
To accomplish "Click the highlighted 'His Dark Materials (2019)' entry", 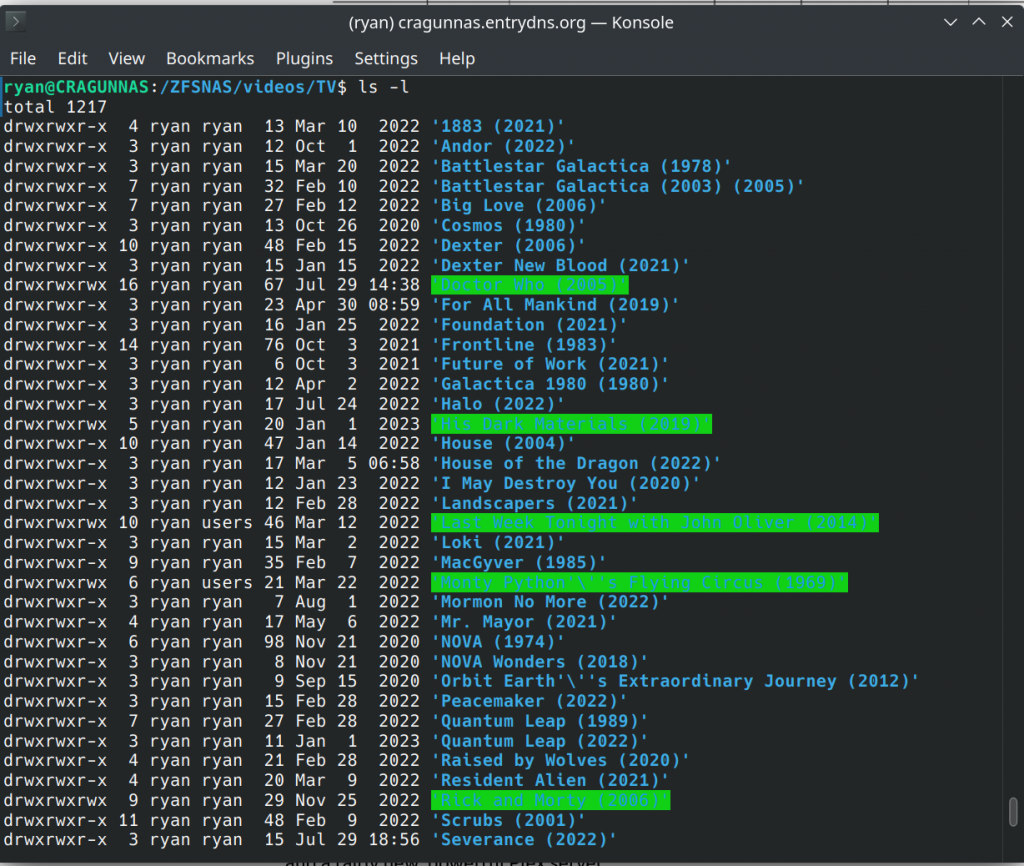I will click(571, 424).
